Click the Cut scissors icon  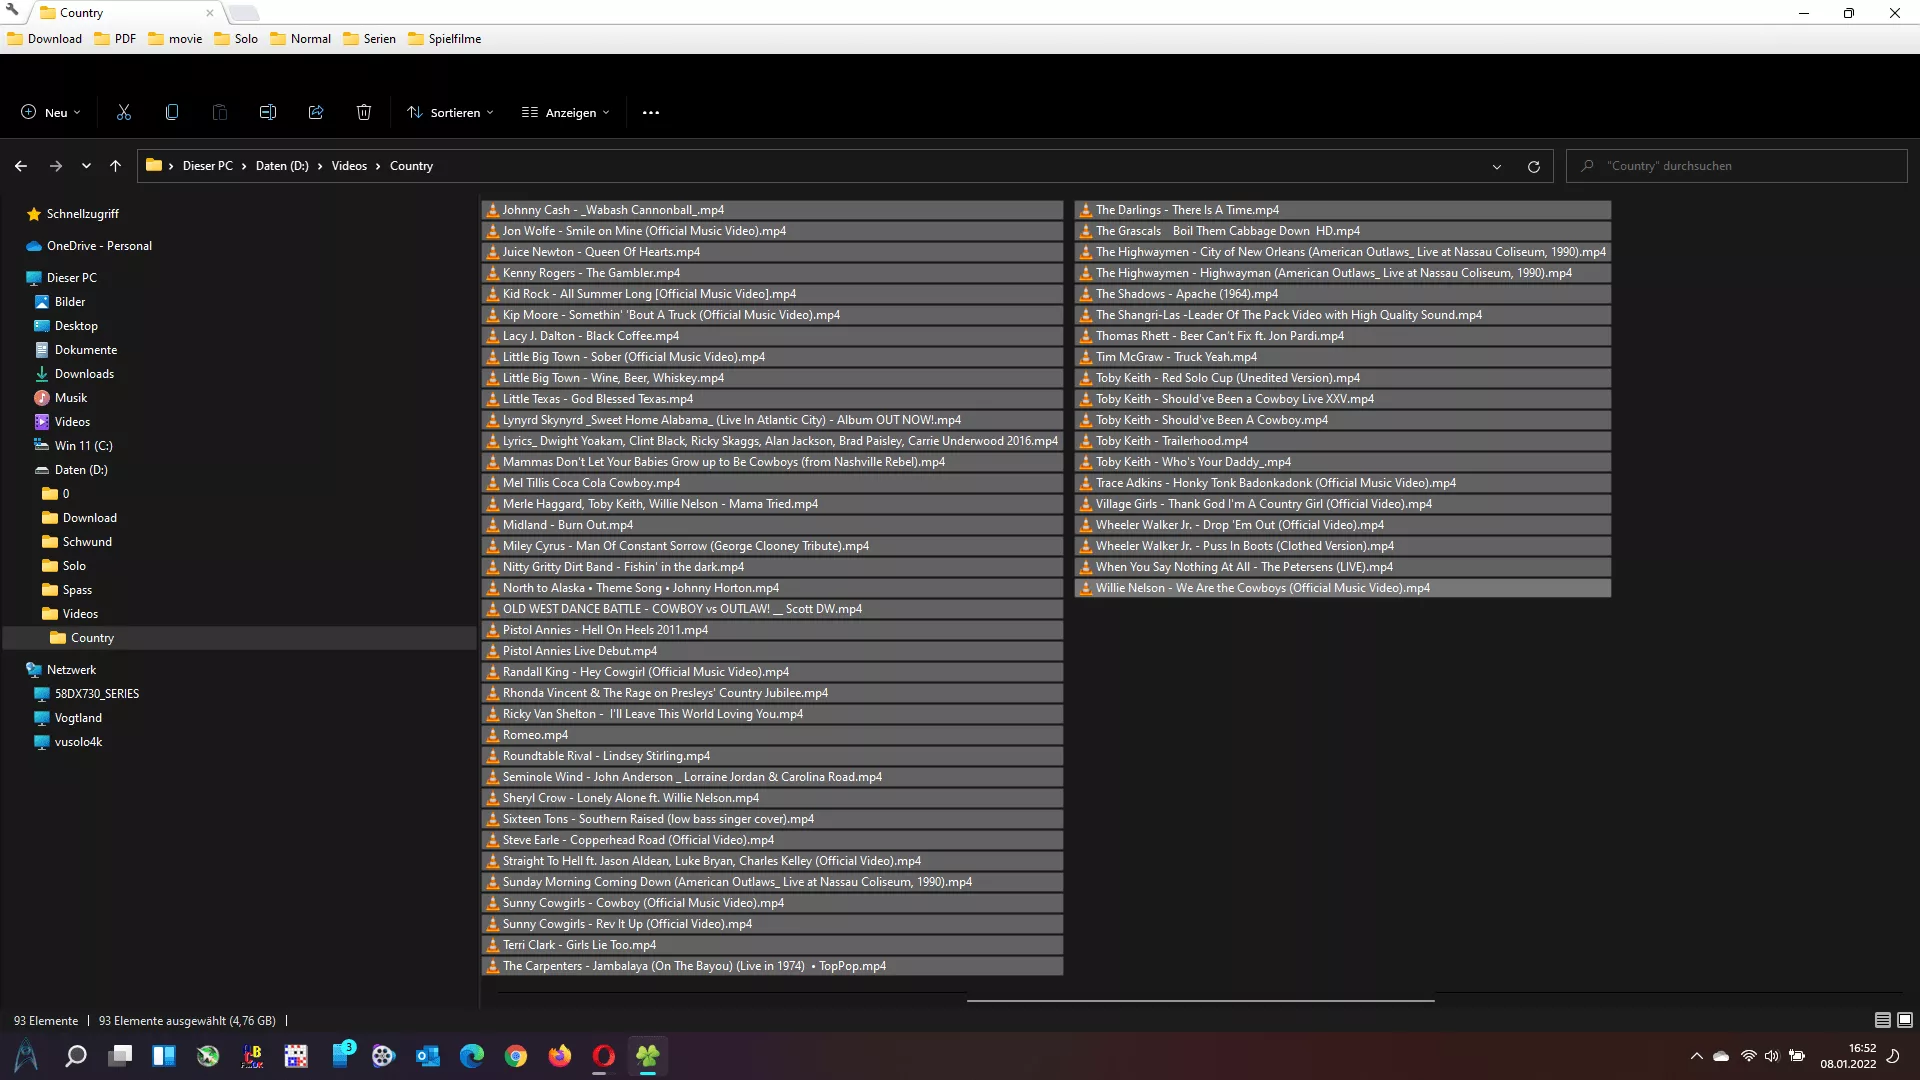pos(124,112)
